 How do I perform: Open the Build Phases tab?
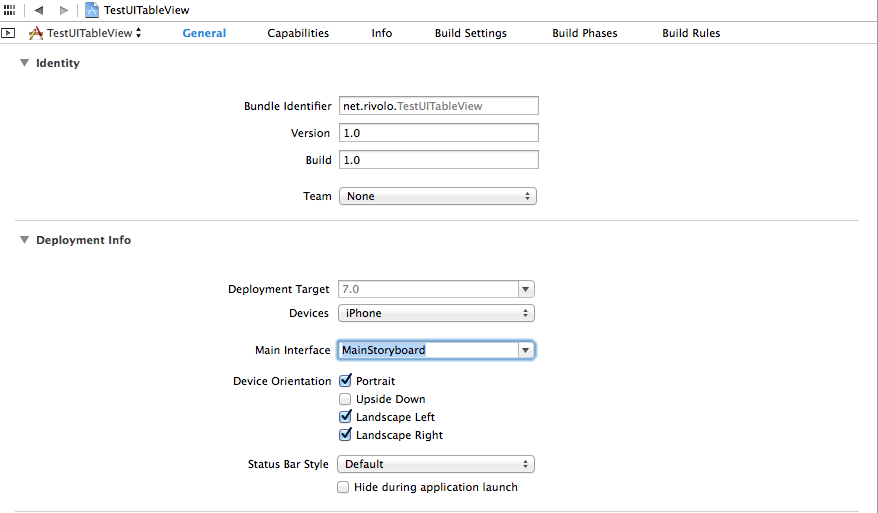pos(585,33)
